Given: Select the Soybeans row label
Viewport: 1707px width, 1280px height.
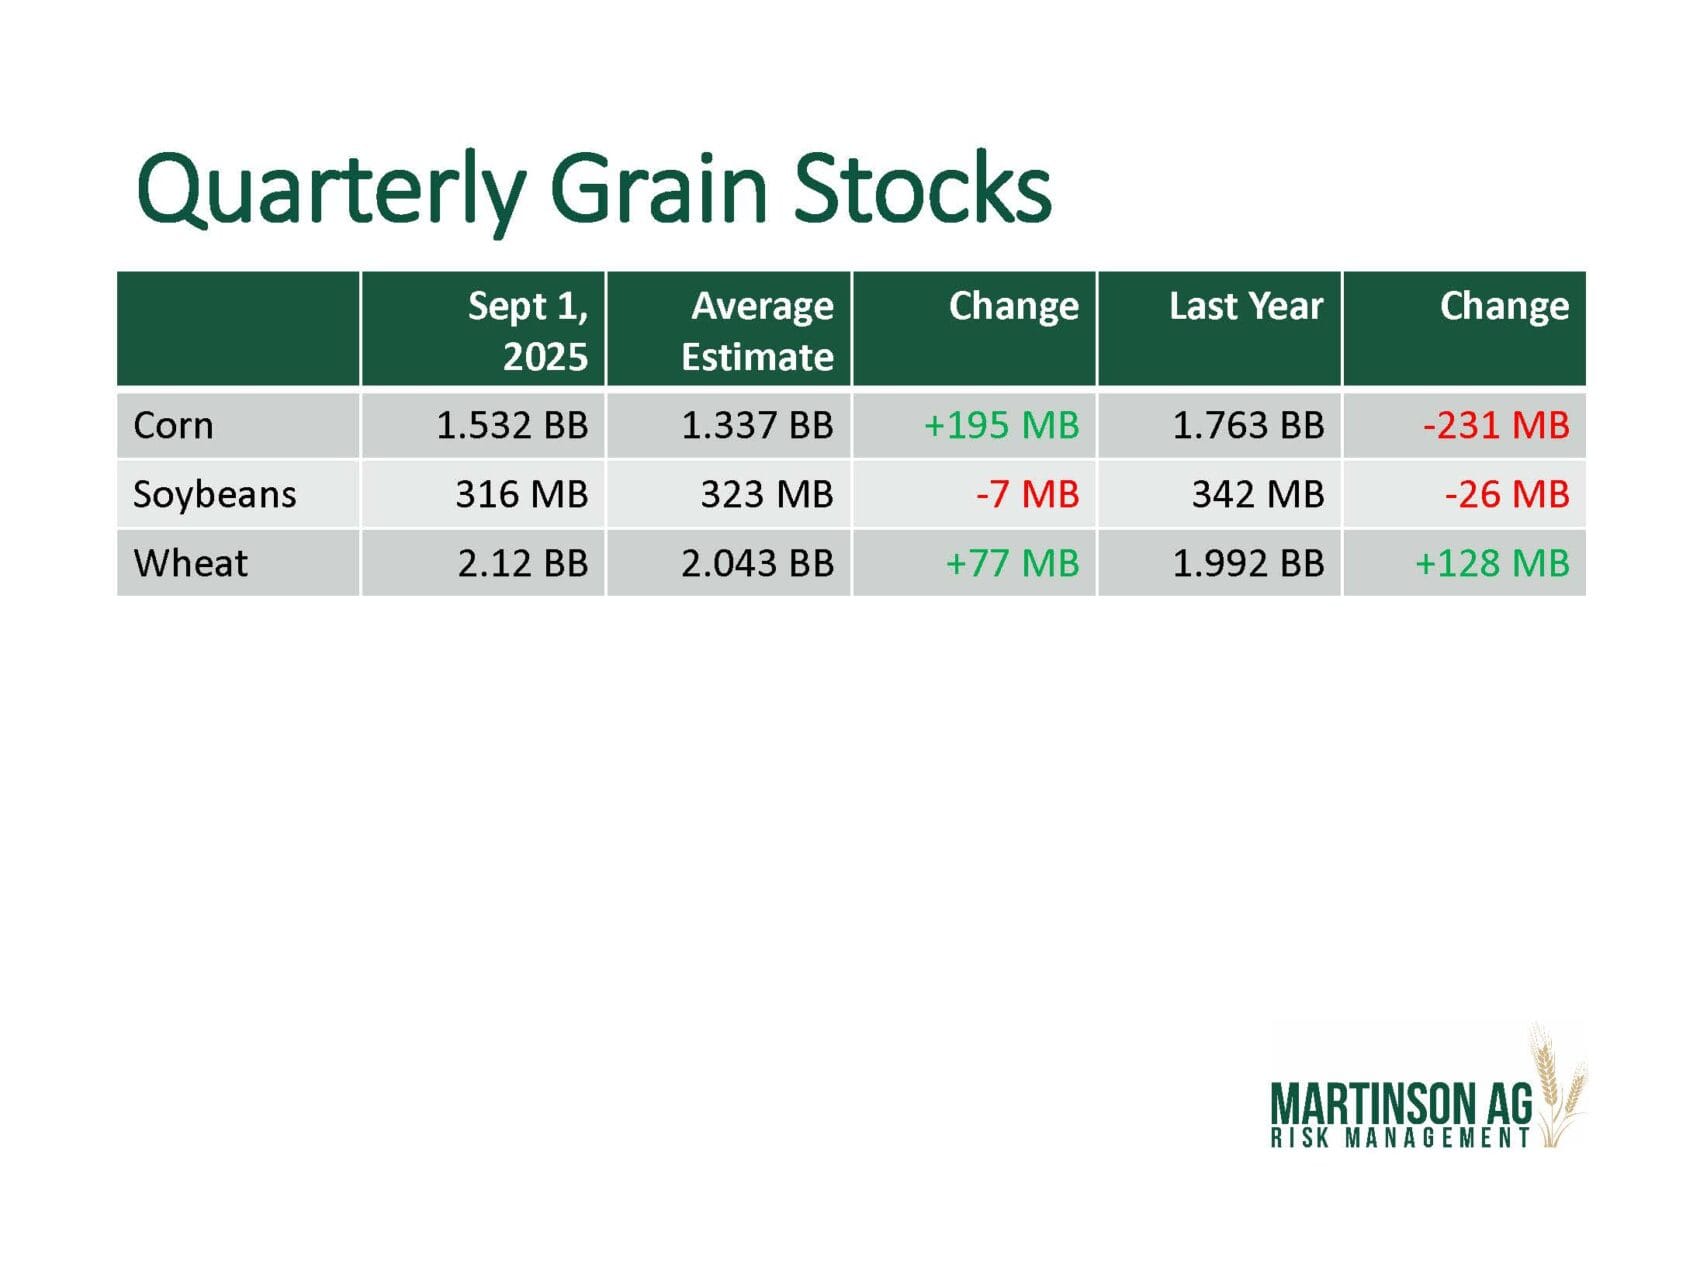Looking at the screenshot, I should pyautogui.click(x=215, y=495).
